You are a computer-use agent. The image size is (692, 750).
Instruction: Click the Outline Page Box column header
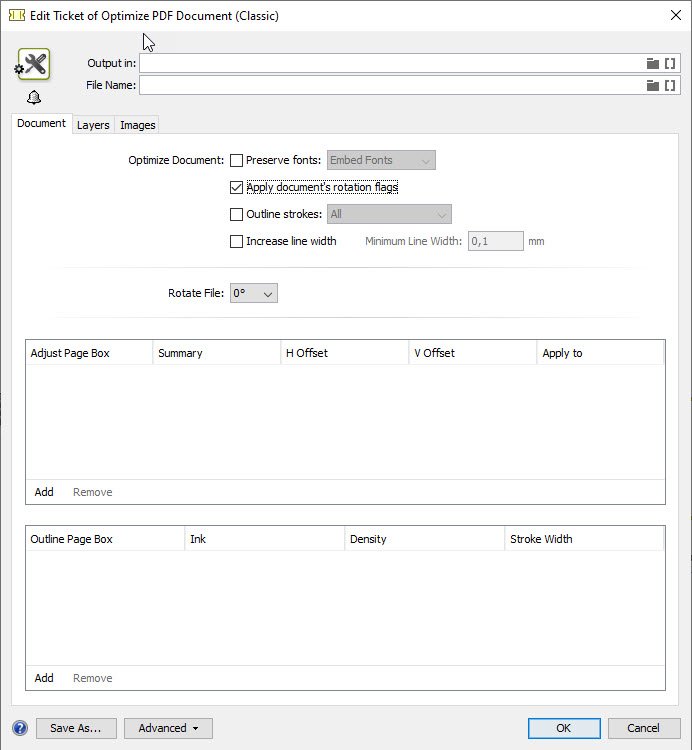coord(105,539)
